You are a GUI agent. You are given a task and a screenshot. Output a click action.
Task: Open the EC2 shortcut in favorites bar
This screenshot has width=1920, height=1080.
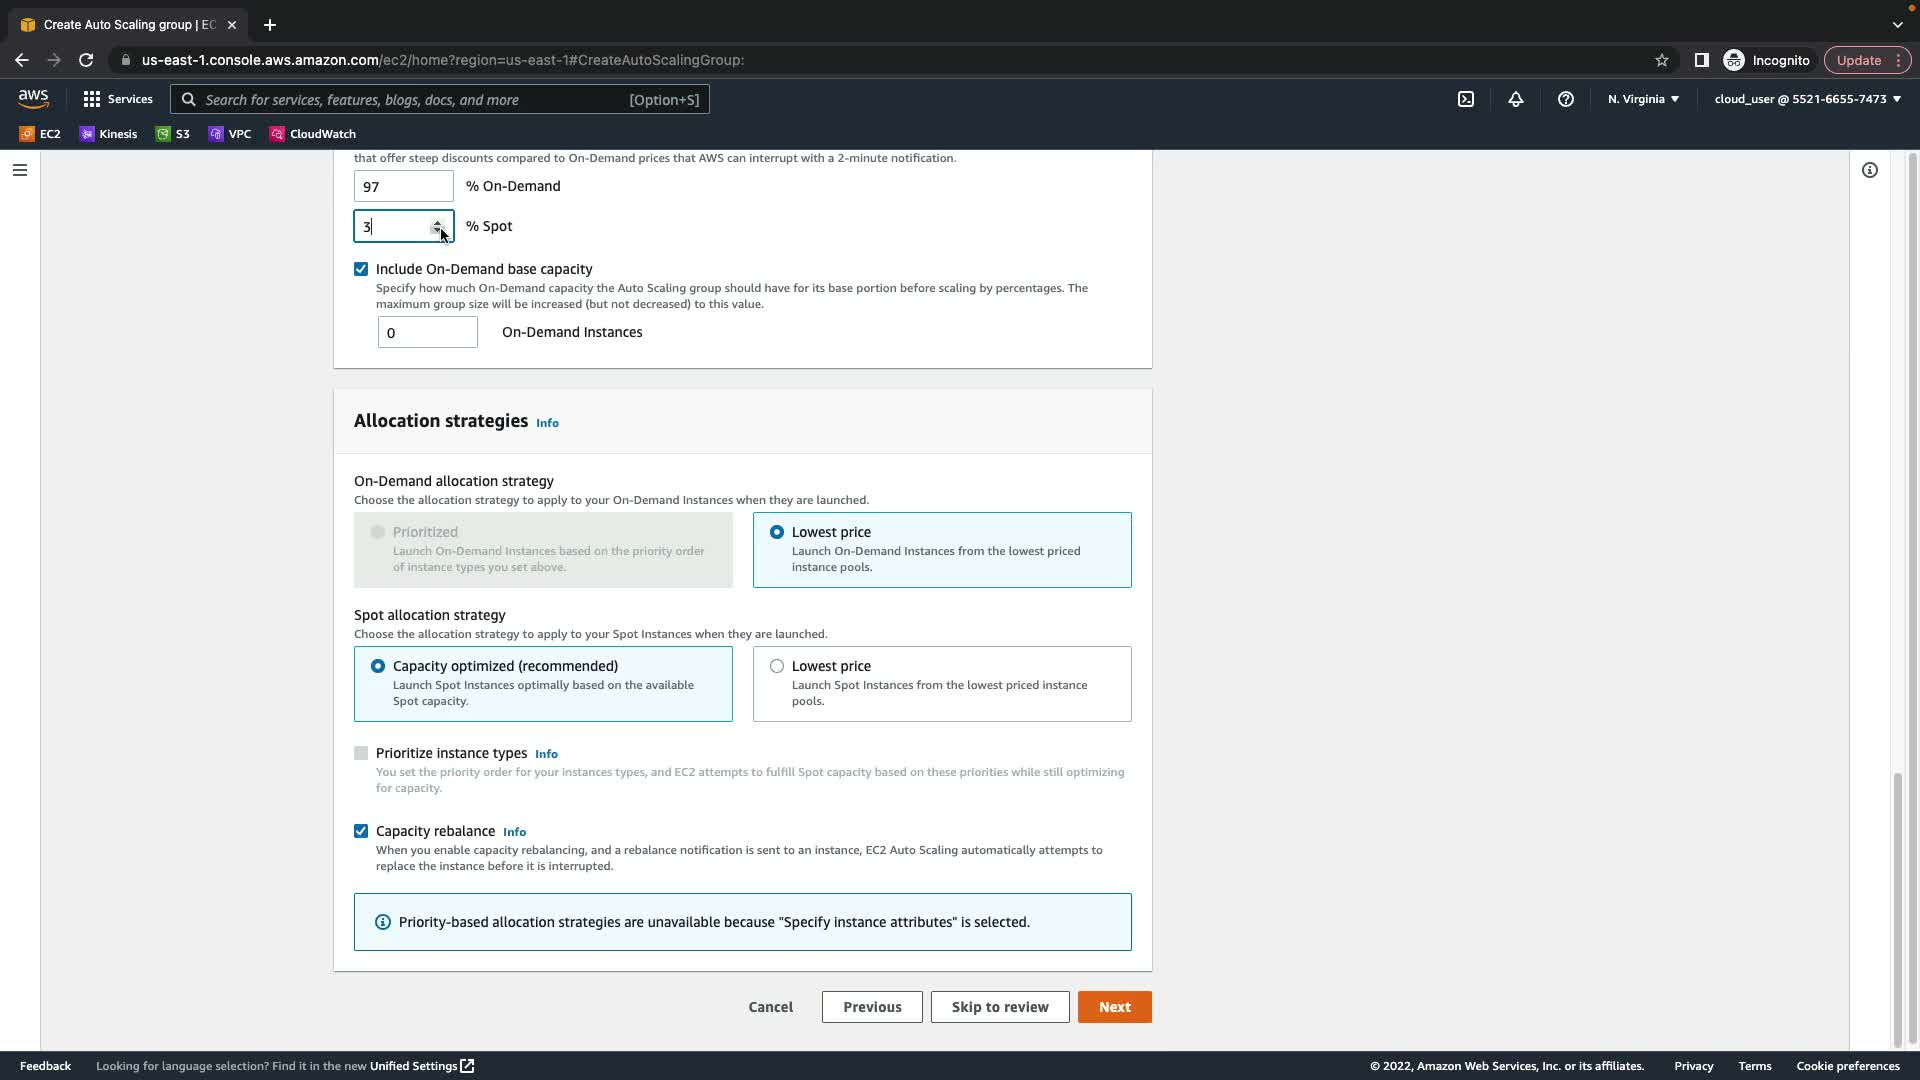point(40,134)
